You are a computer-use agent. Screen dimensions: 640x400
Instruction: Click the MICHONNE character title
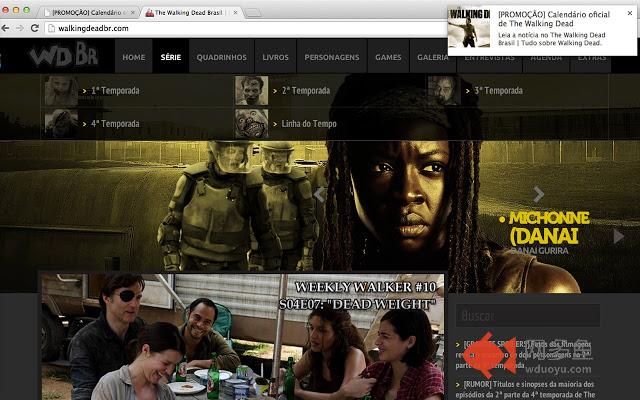[x=549, y=218]
